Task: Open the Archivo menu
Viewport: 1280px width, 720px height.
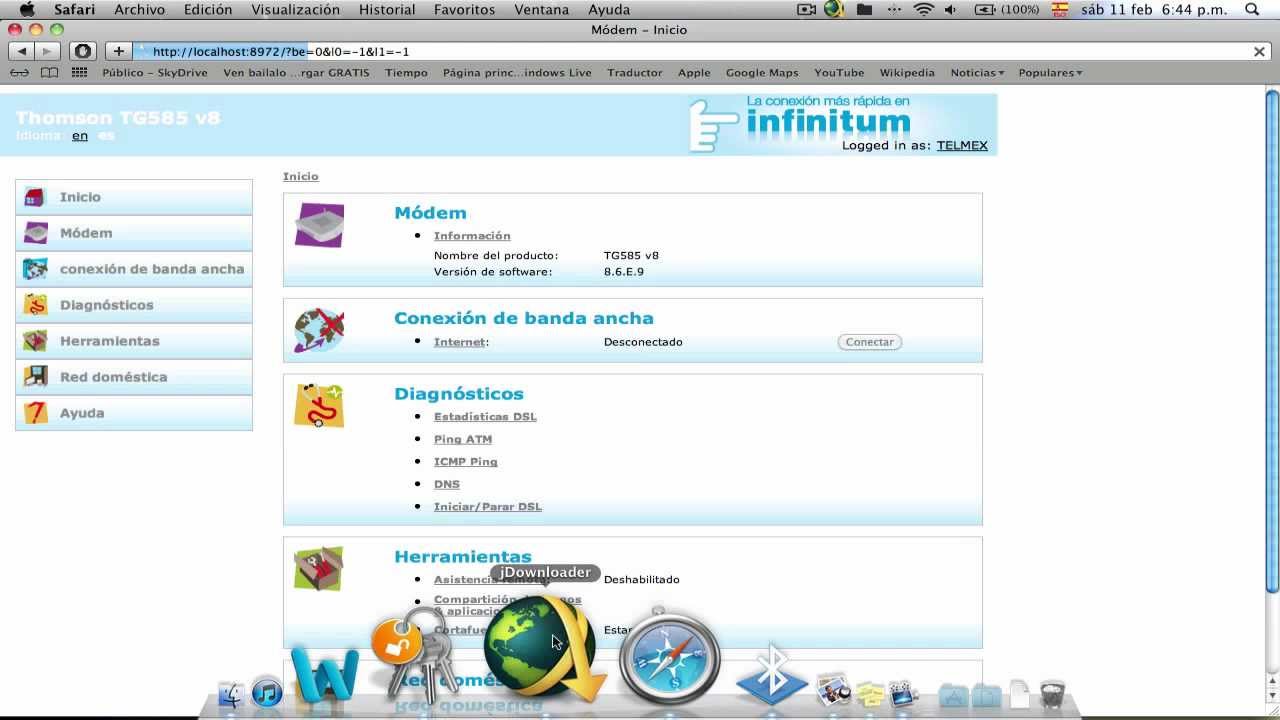Action: [139, 10]
